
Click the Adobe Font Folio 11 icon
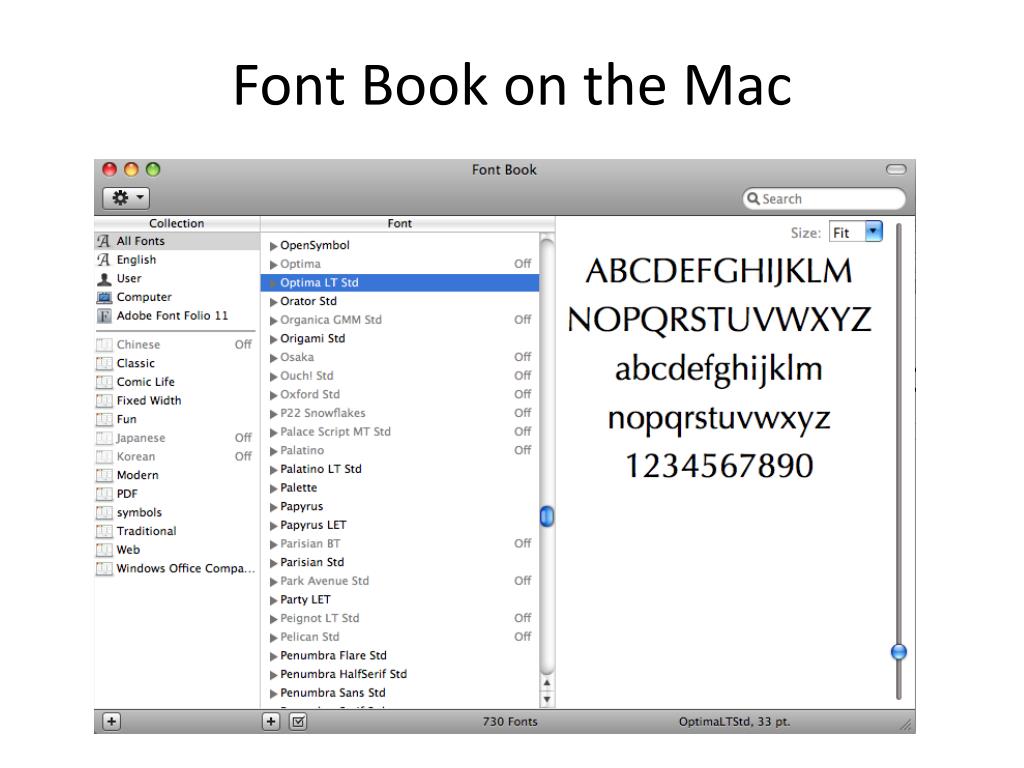click(104, 316)
